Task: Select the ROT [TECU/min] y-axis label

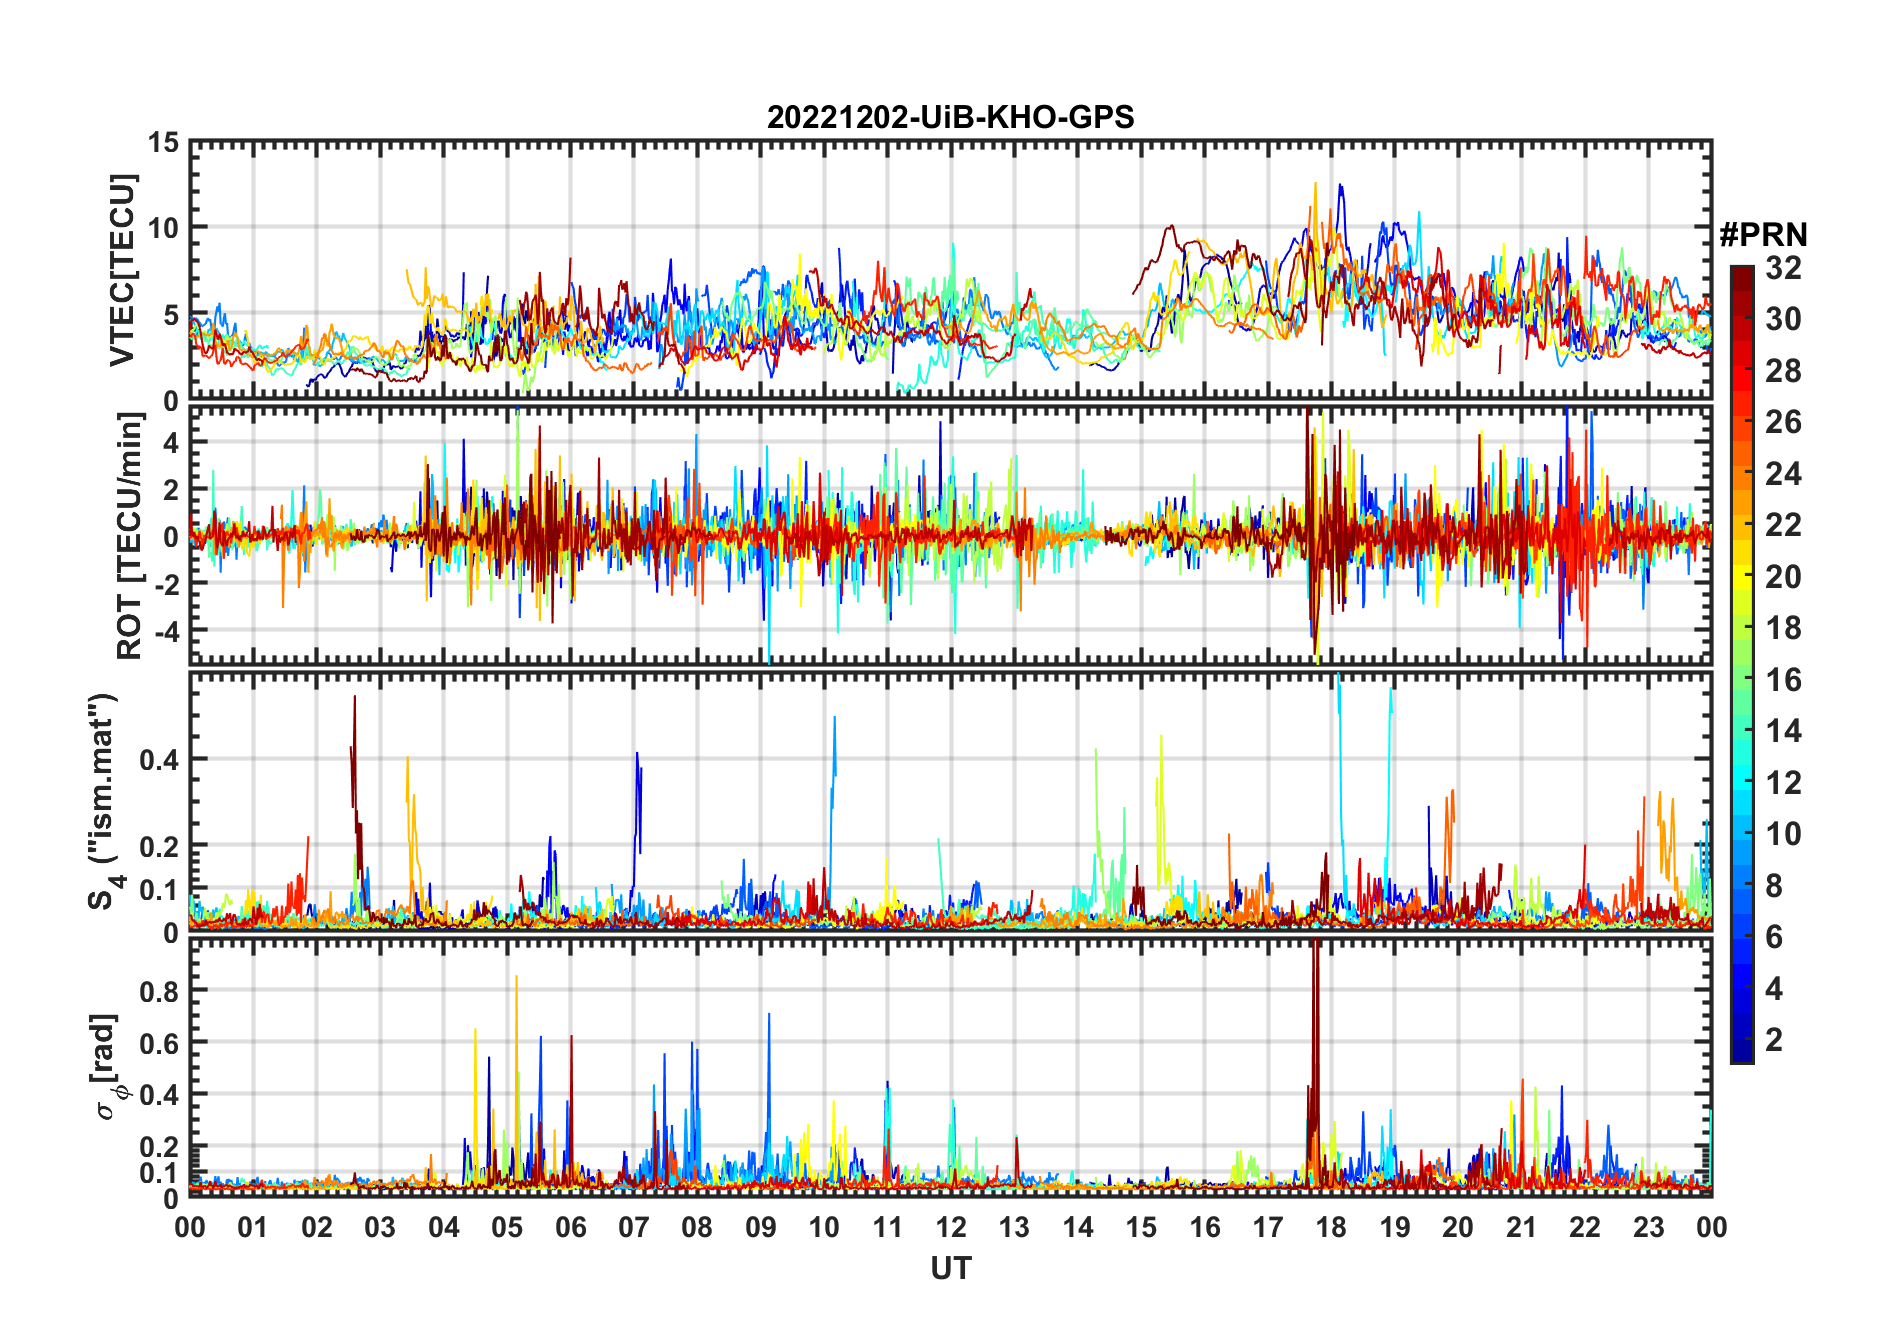Action: (x=129, y=536)
